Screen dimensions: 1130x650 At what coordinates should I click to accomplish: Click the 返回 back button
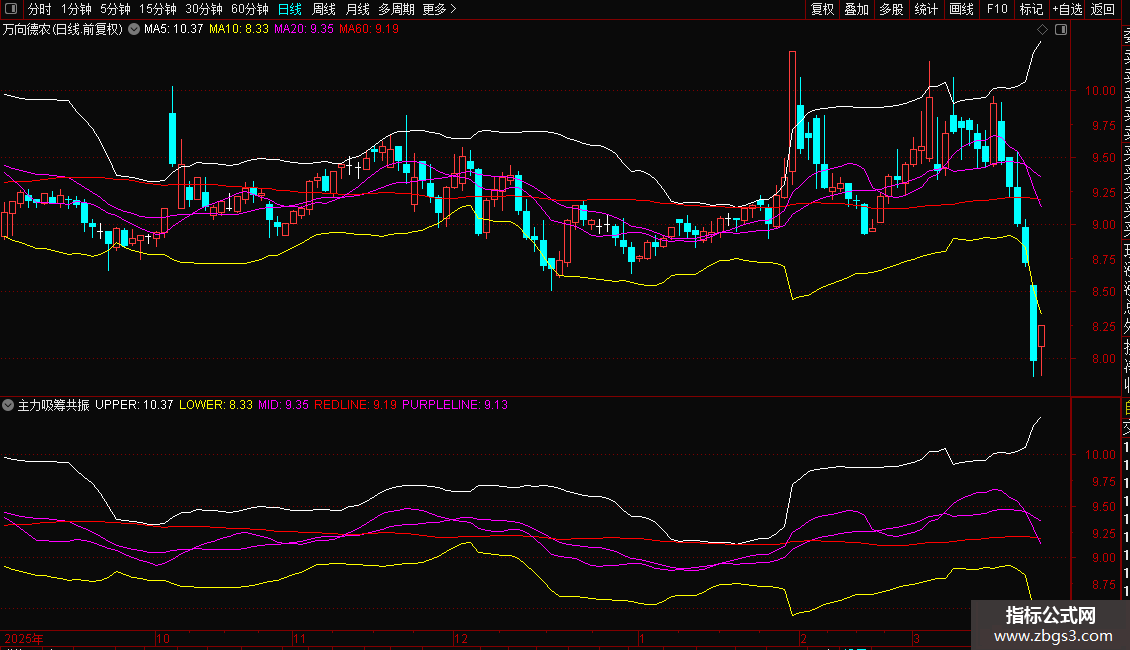(x=1103, y=9)
